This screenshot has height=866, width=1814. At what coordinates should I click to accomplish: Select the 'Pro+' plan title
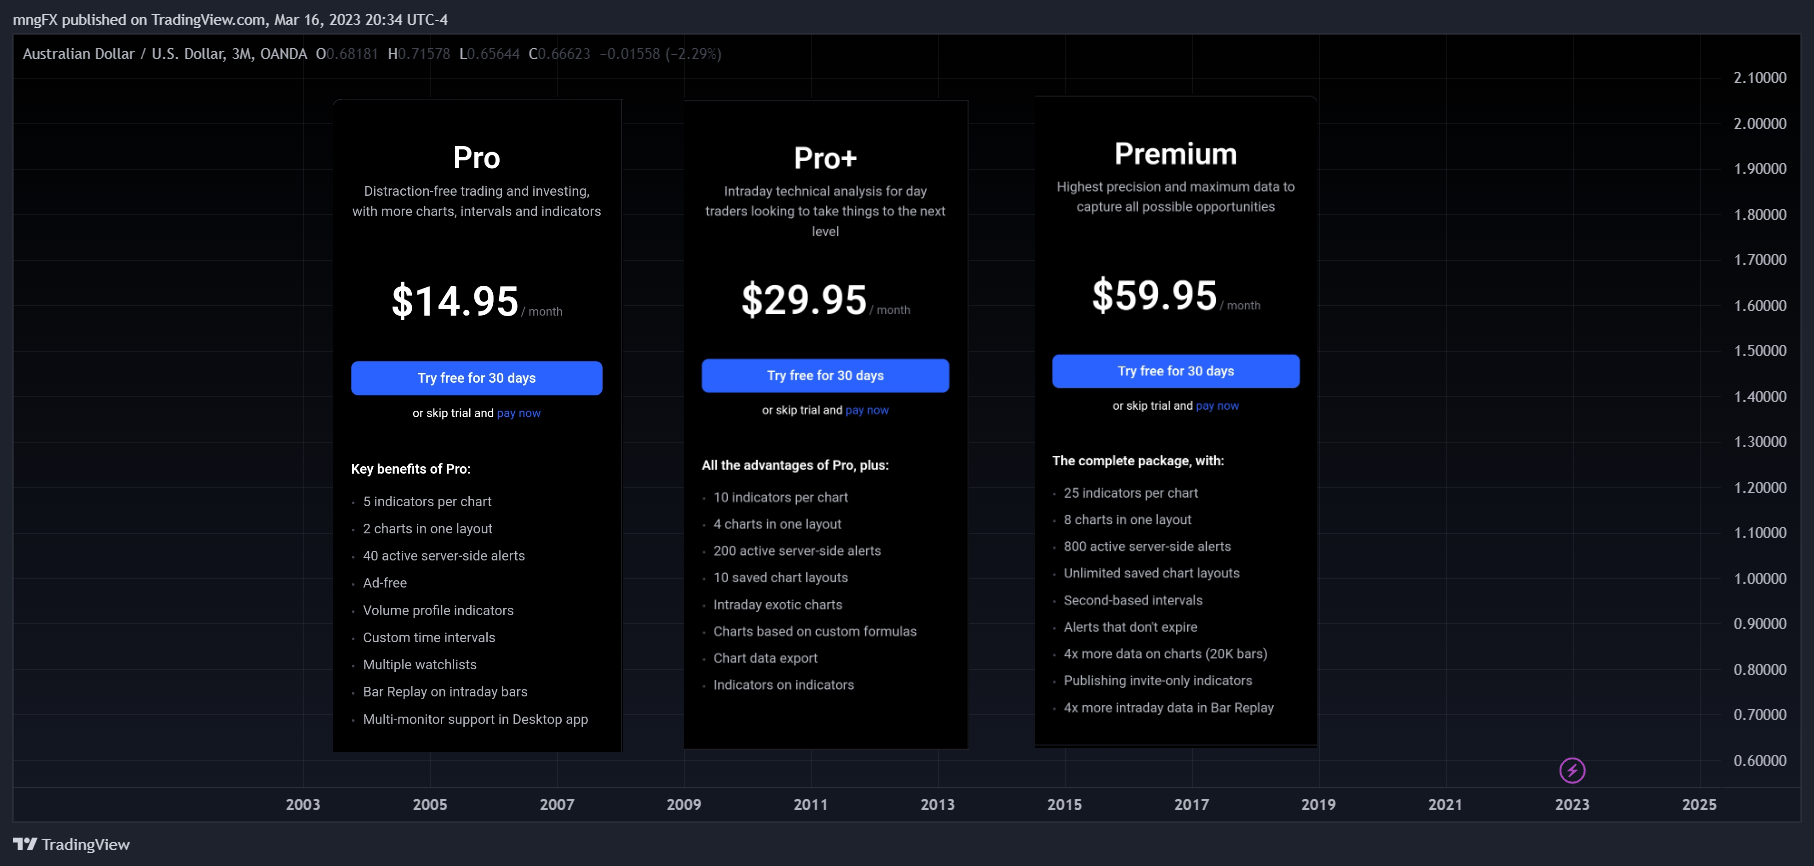pyautogui.click(x=826, y=158)
